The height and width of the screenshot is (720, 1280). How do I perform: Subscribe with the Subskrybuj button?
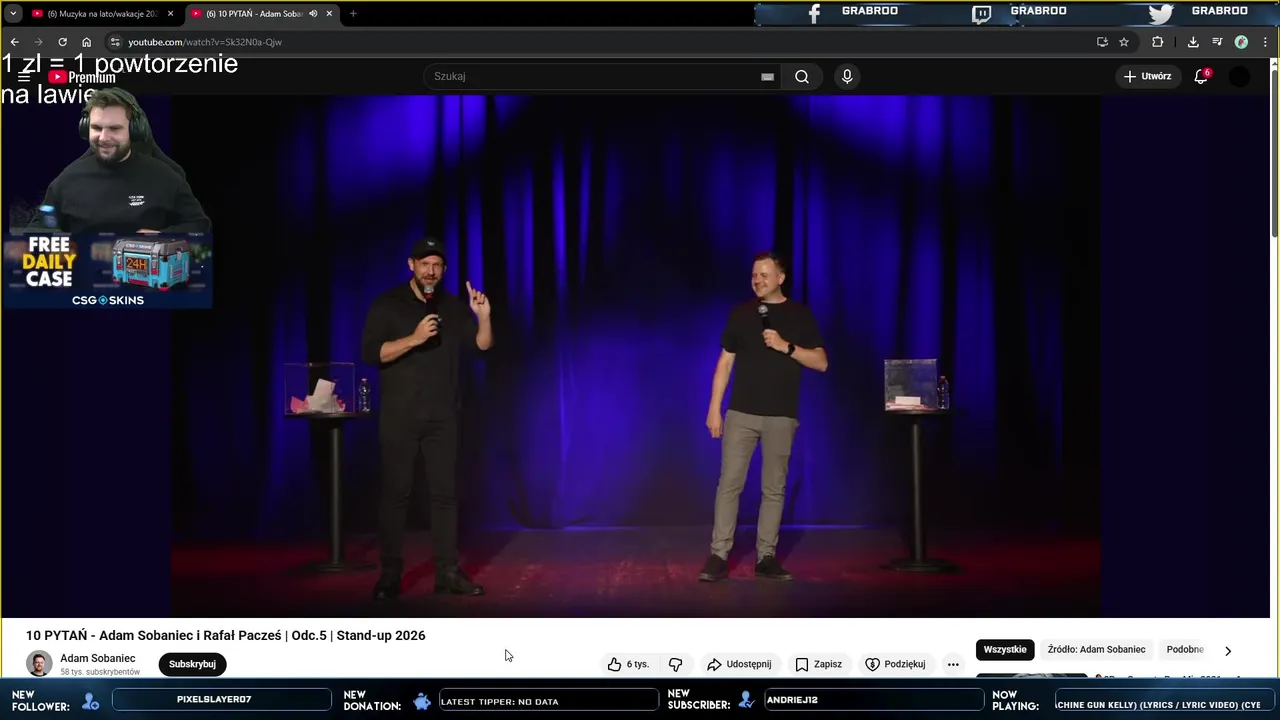[192, 664]
